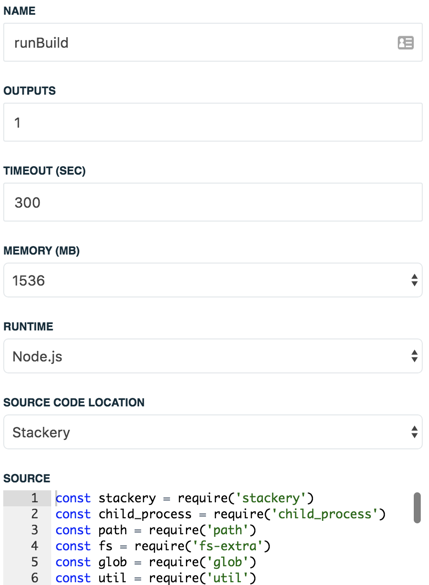The image size is (429, 585).
Task: Click the runBuild name input field
Action: tap(213, 43)
